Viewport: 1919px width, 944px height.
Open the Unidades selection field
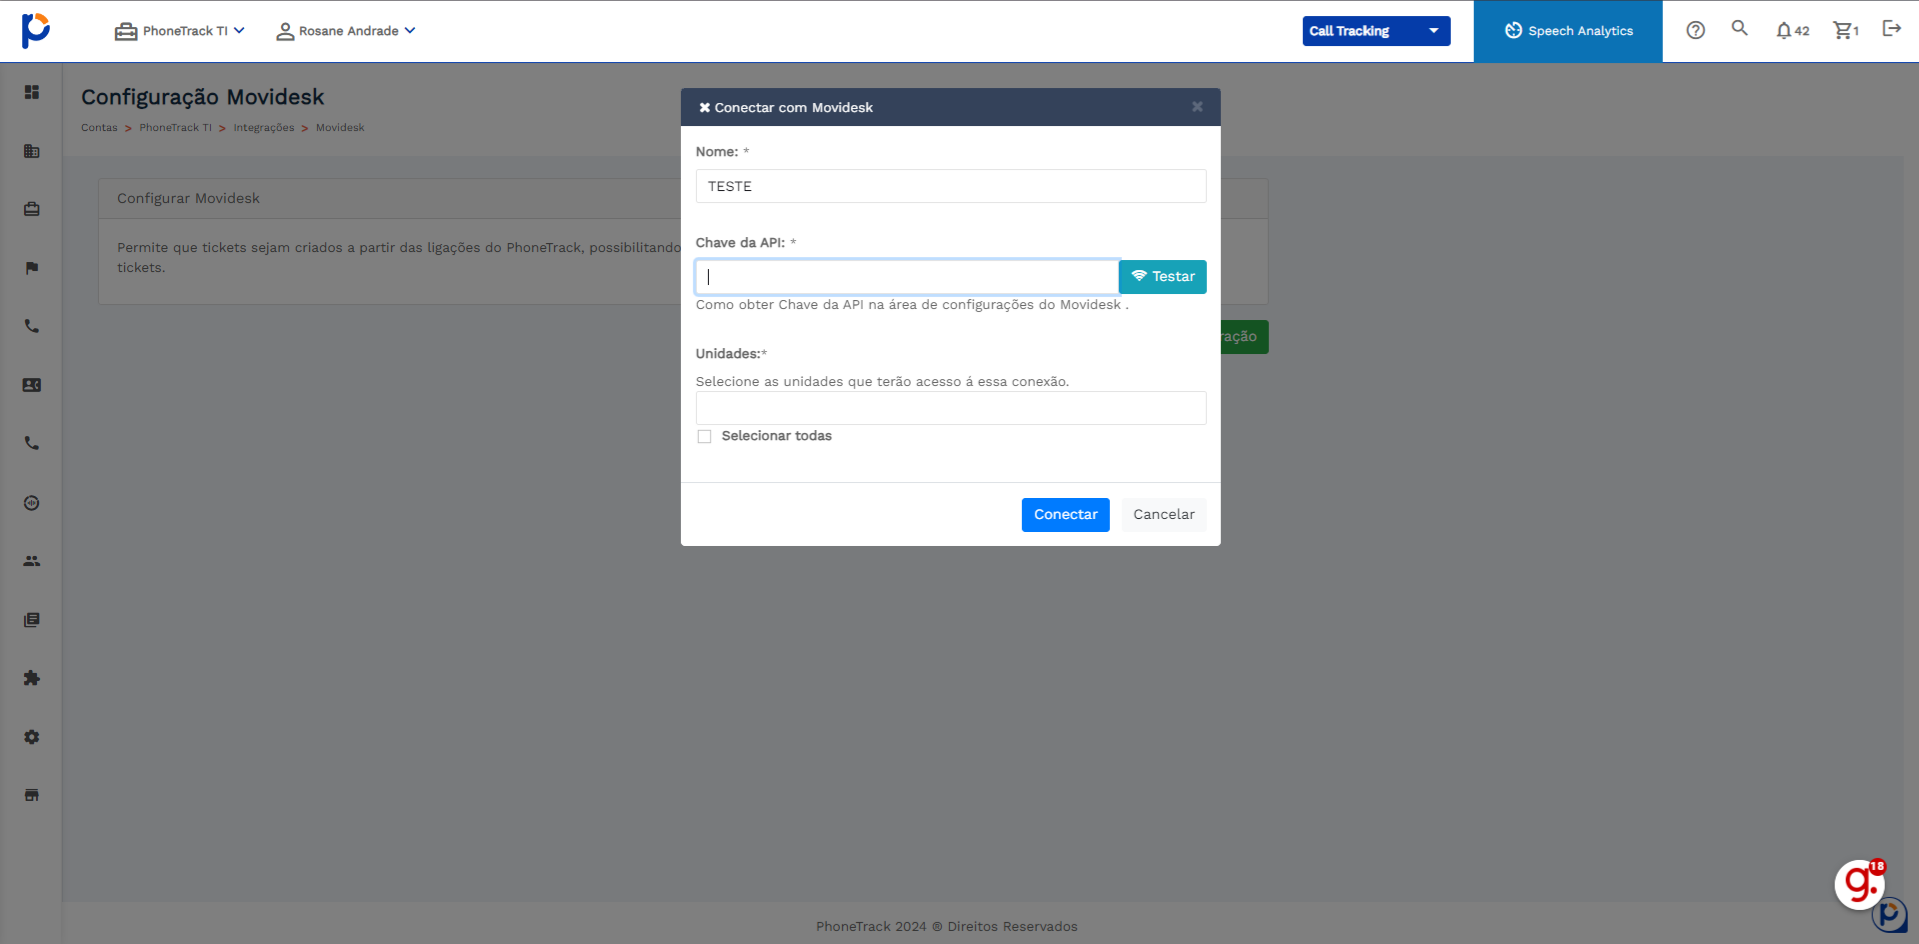pos(951,408)
